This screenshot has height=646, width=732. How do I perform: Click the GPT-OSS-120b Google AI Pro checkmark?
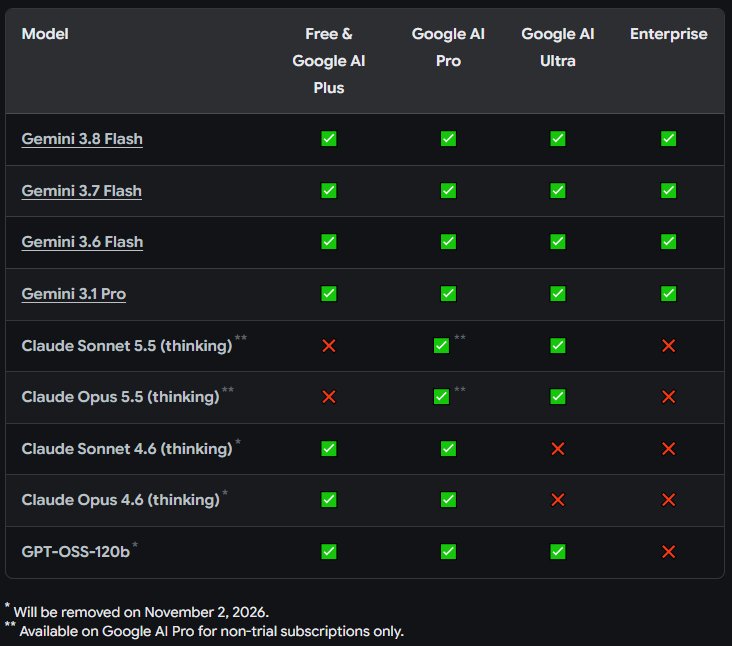(x=448, y=552)
